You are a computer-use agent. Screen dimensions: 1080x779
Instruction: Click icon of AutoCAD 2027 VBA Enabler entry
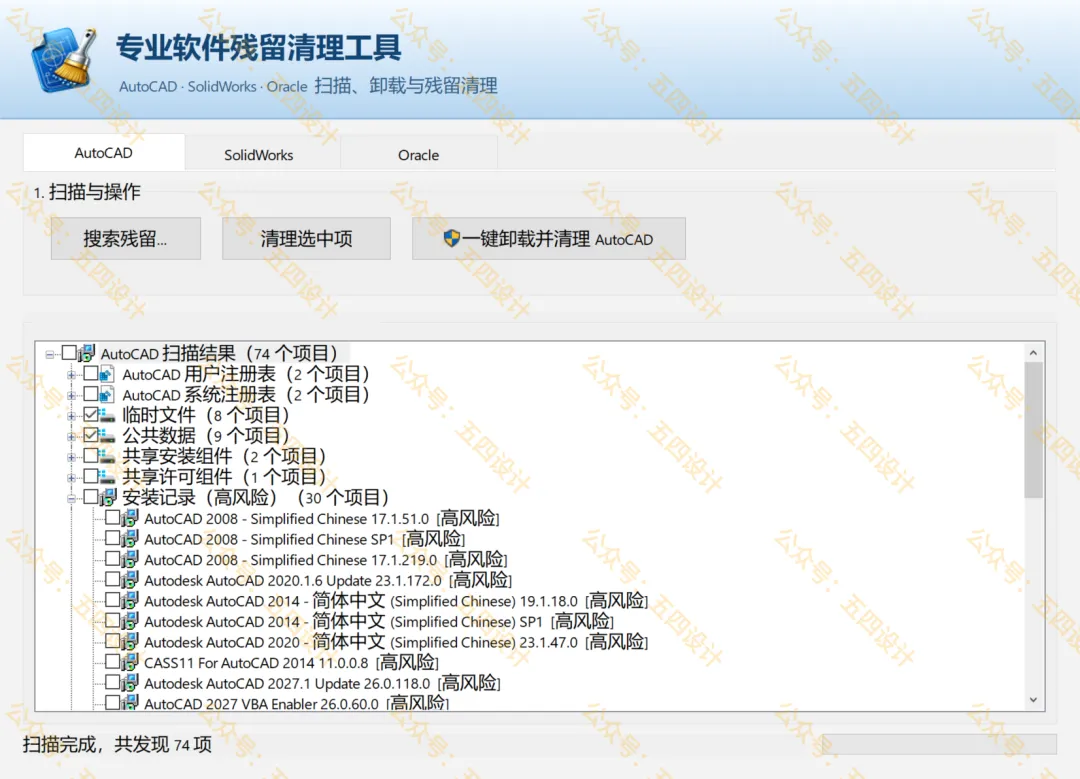tap(129, 703)
